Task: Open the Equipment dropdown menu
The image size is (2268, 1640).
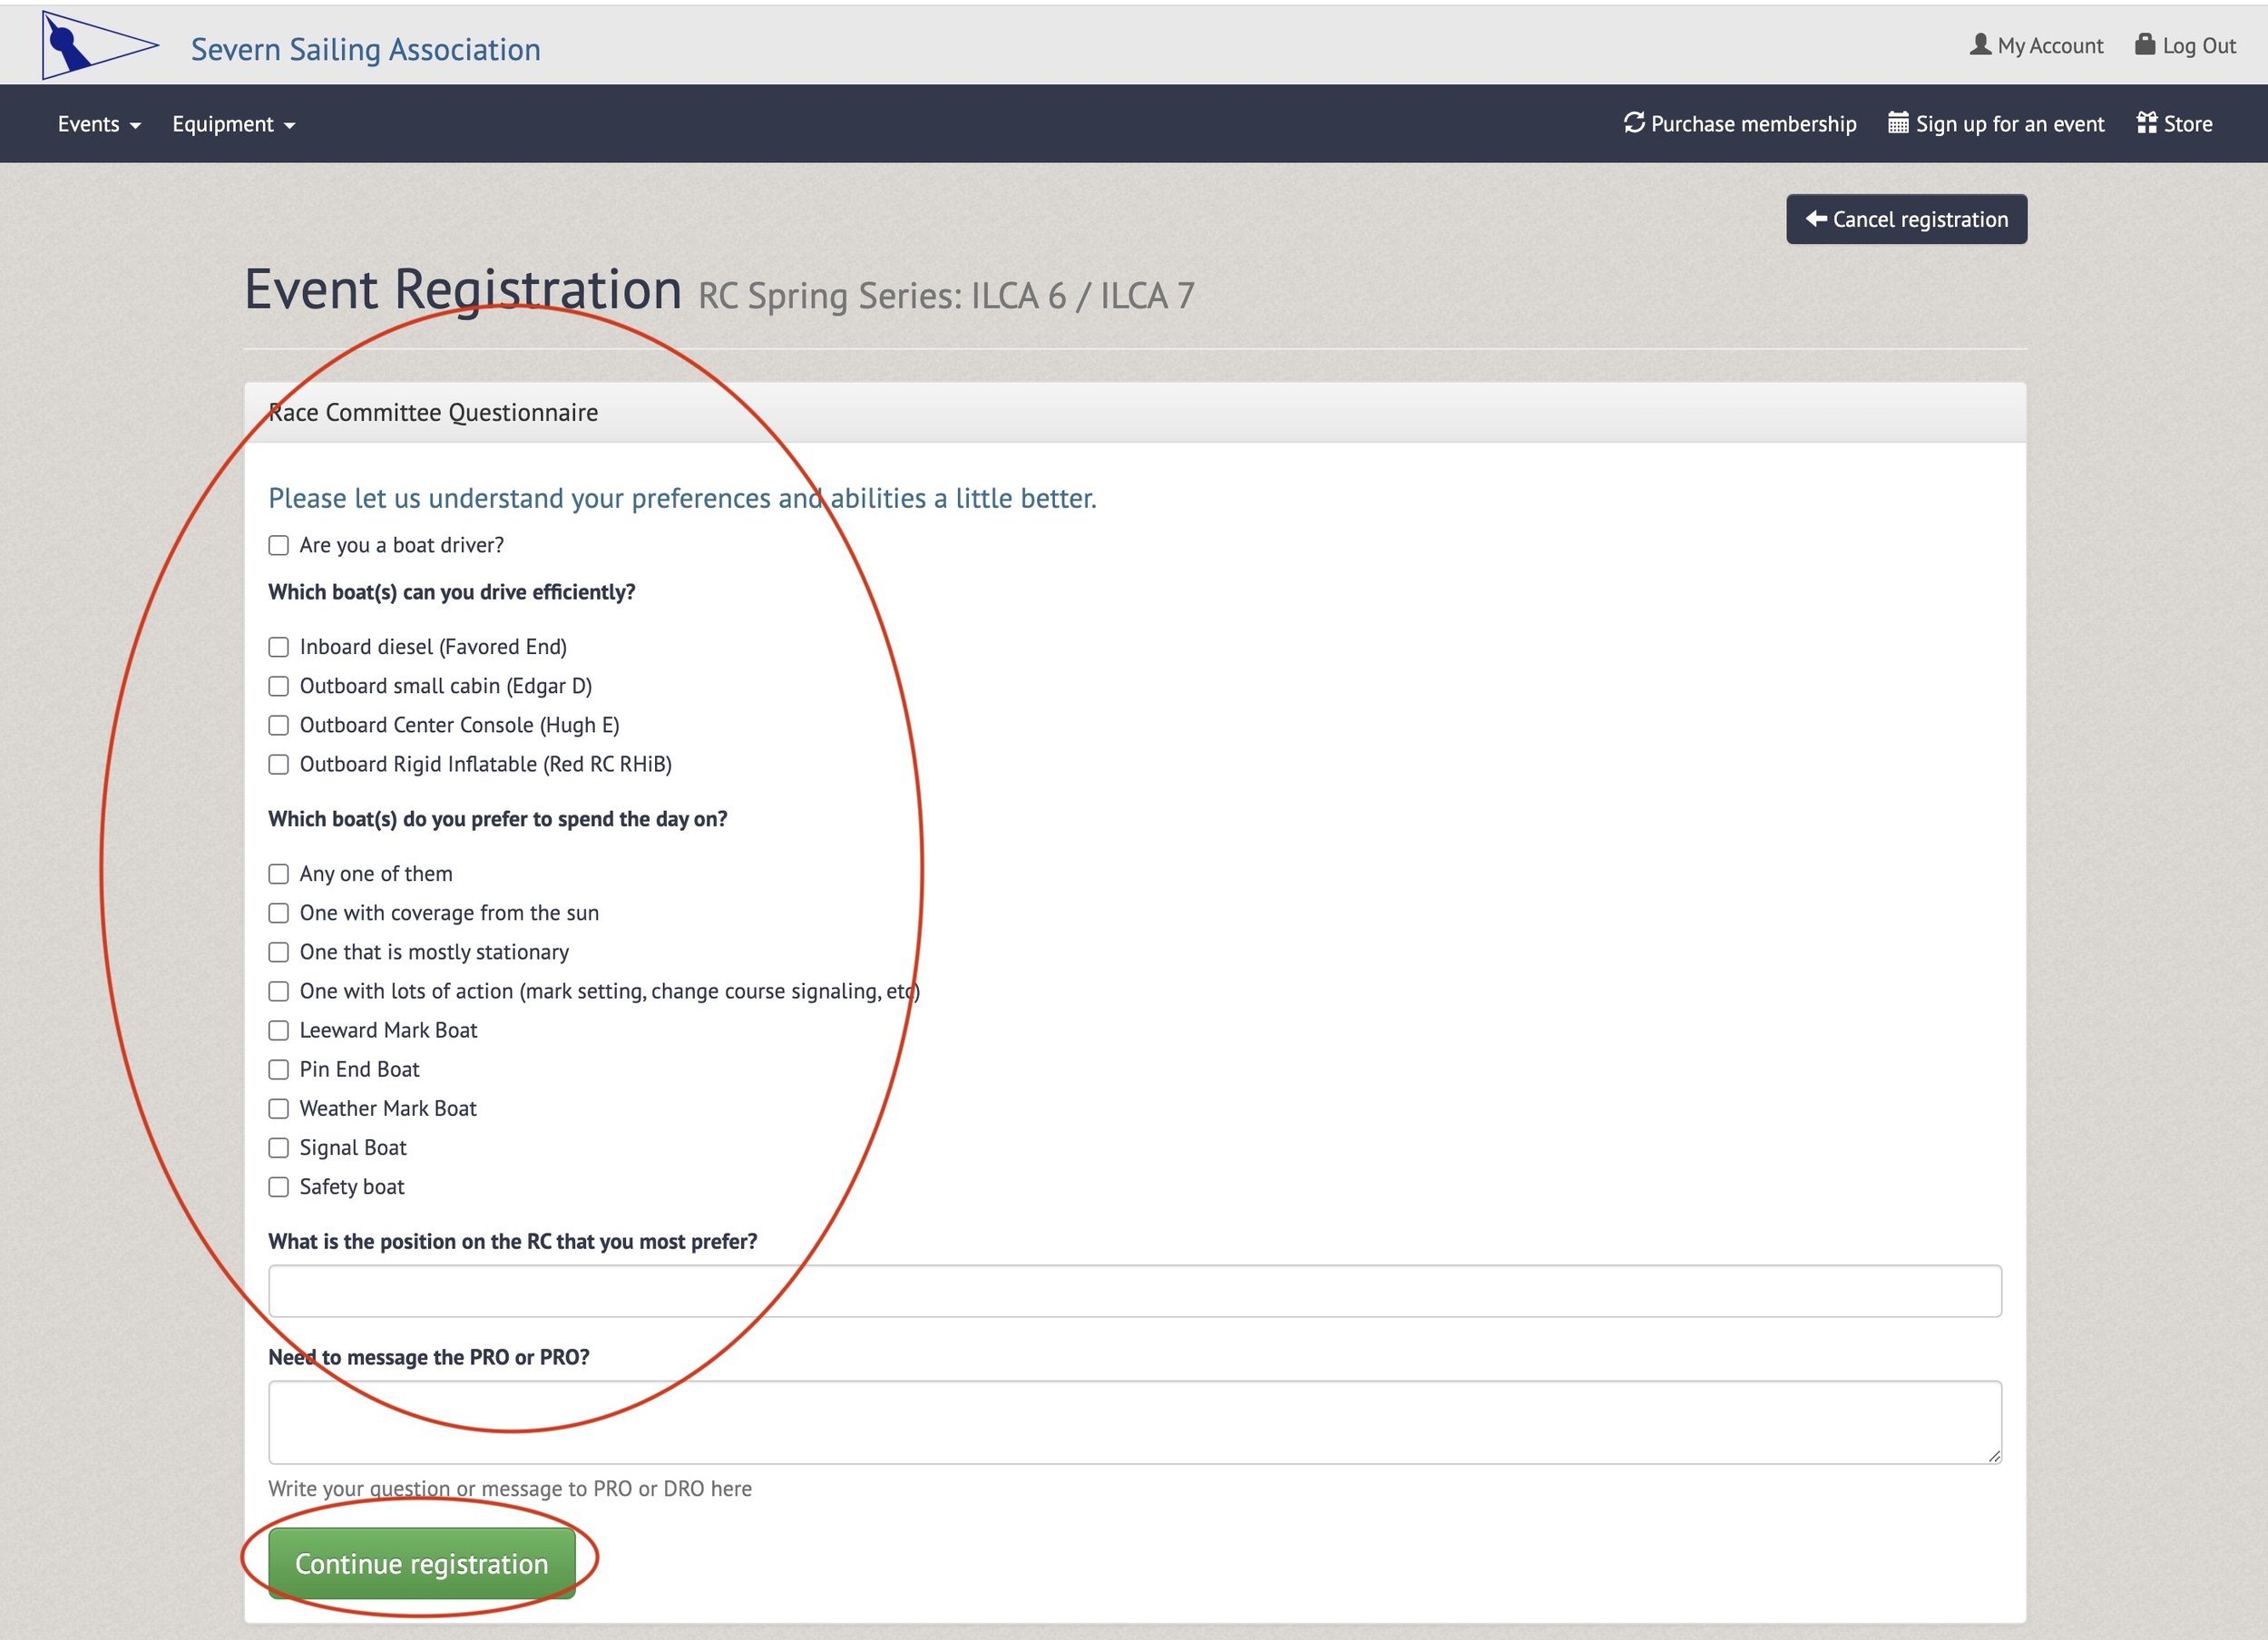Action: [x=233, y=124]
